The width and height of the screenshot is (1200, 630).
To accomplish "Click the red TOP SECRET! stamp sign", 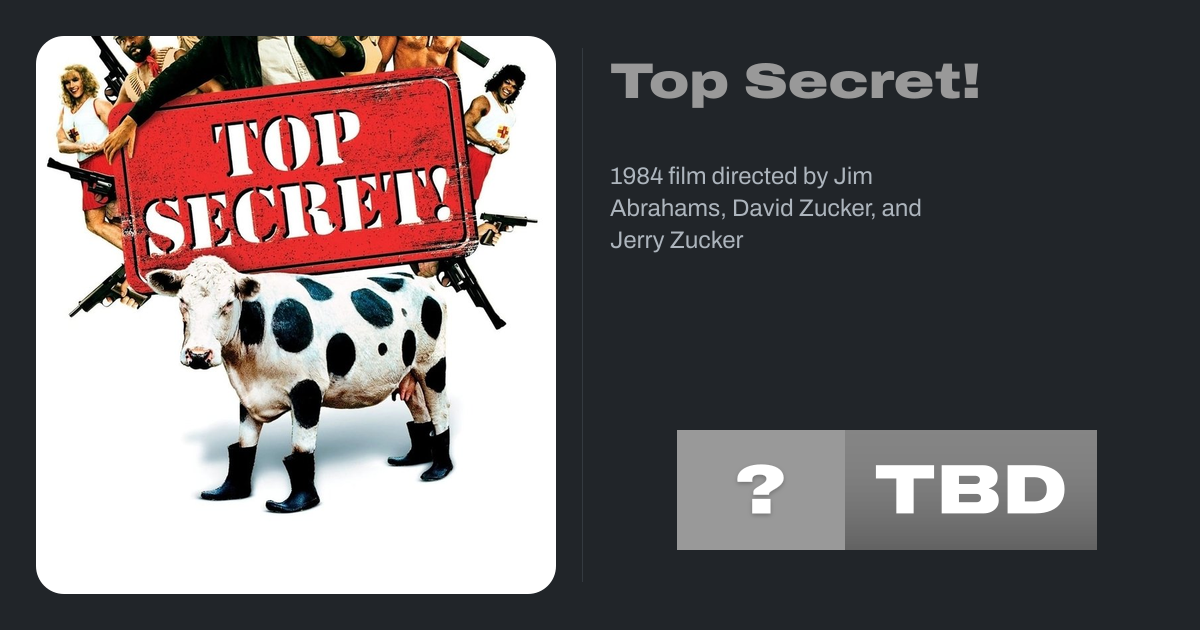I will (295, 180).
